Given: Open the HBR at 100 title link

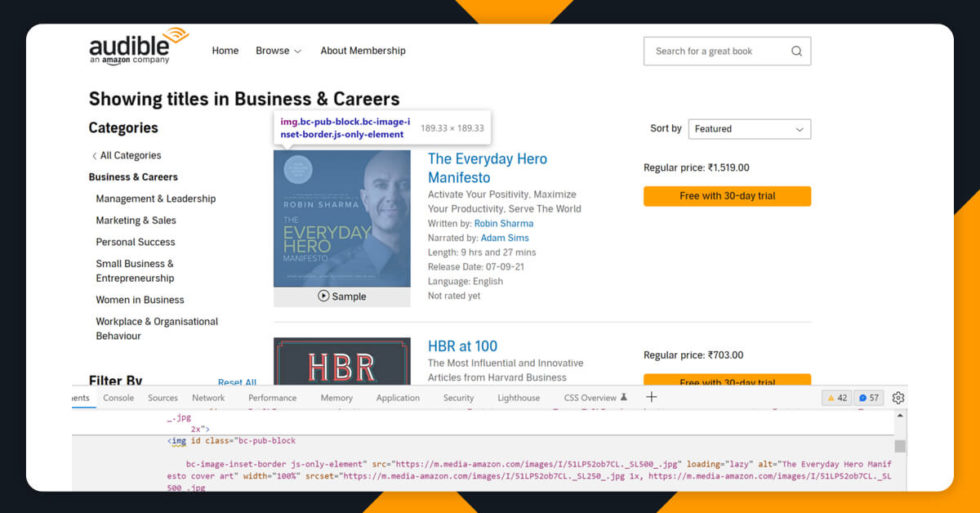Looking at the screenshot, I should point(462,346).
